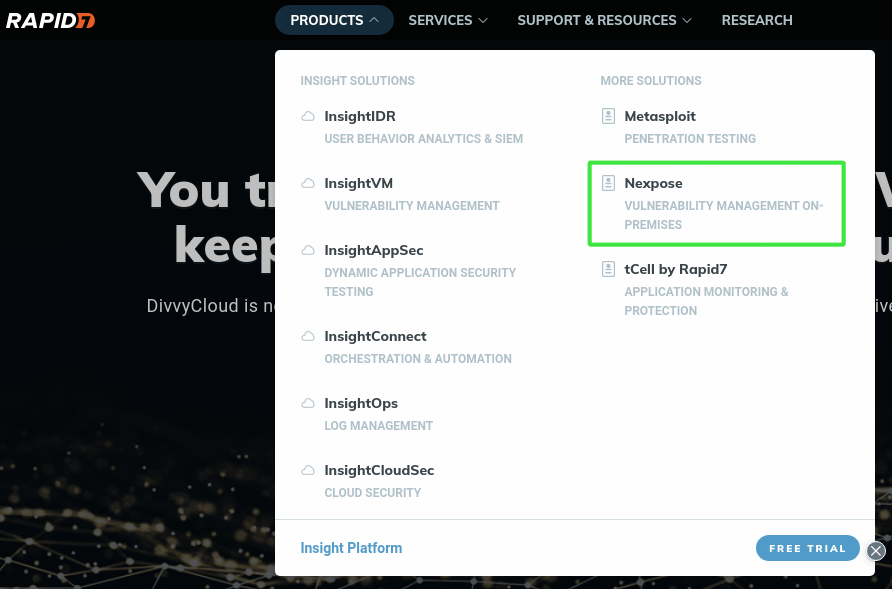Click the document icon beside tCell by Rapid7
Viewport: 892px width, 589px height.
pos(608,269)
